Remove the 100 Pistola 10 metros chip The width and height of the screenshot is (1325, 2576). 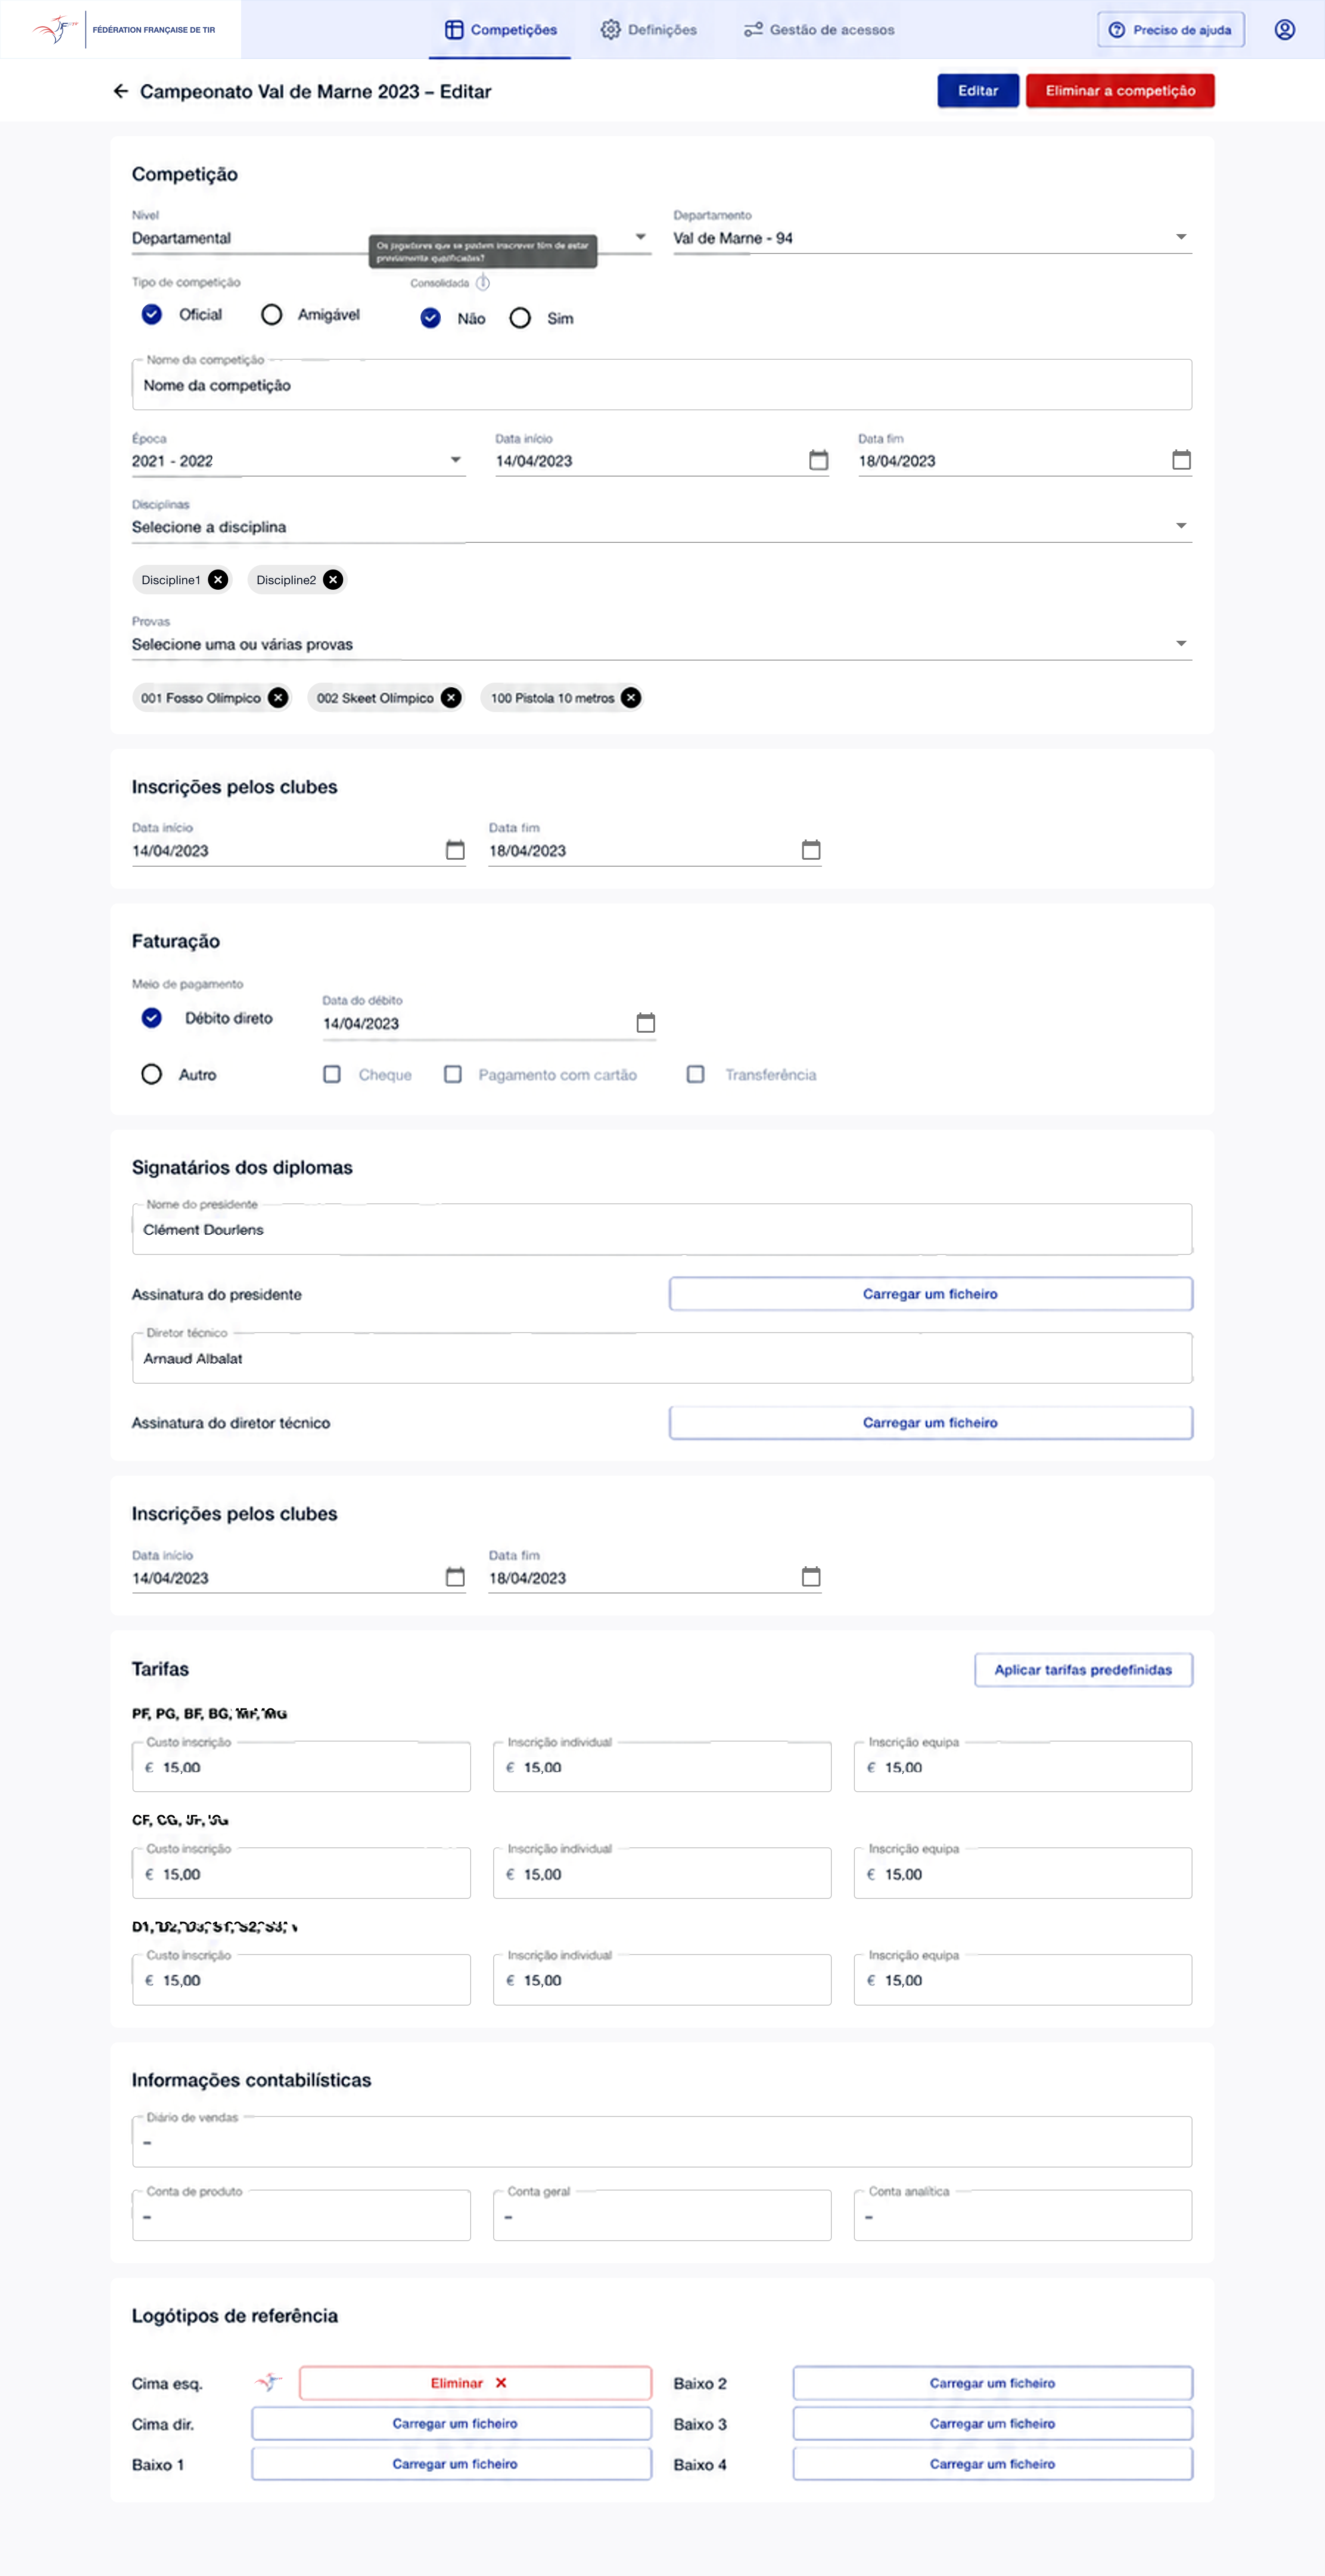pos(631,698)
